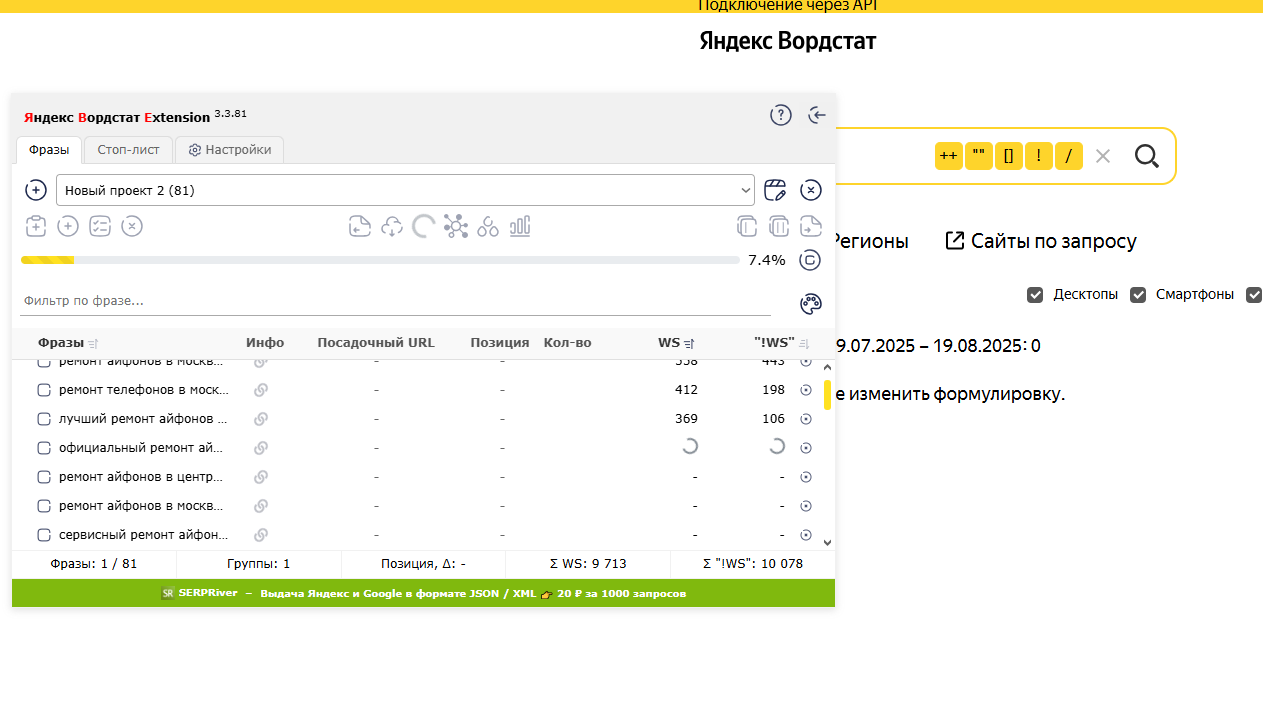Screen dimensions: 1263x712
Task: Click link icon for 'официальный ремонт' row
Action: pyautogui.click(x=261, y=448)
